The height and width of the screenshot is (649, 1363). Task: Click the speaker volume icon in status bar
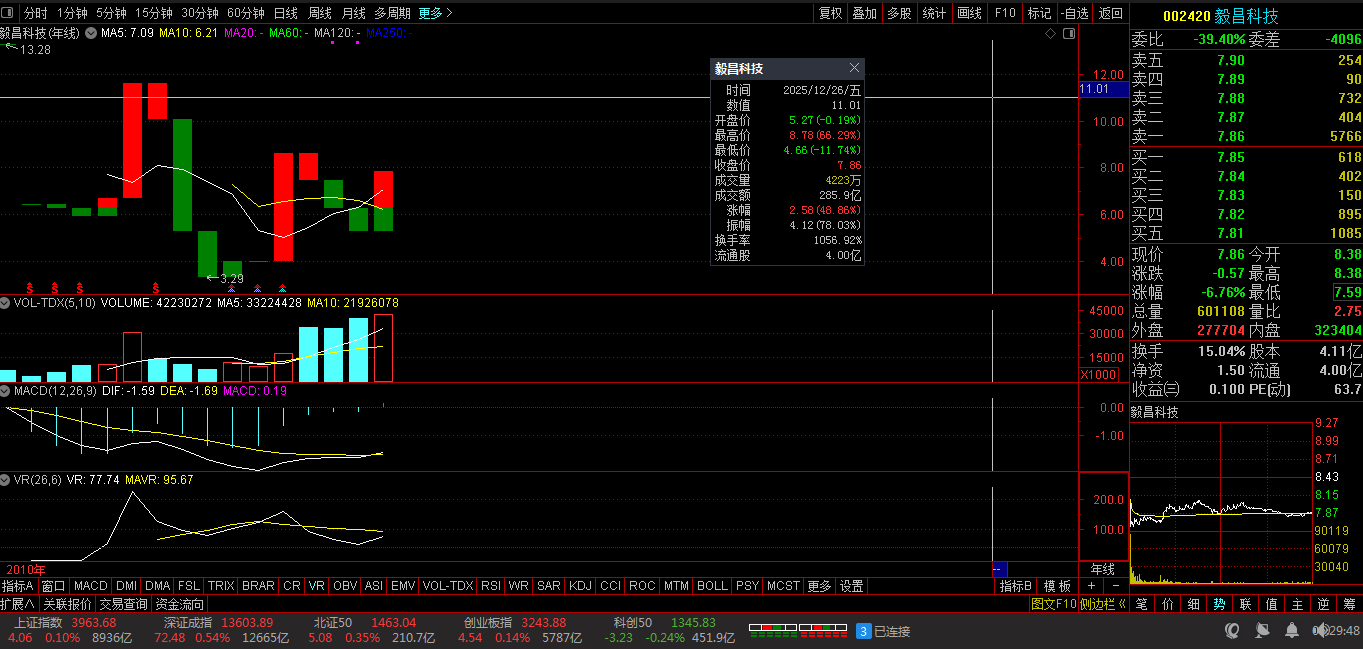1320,631
